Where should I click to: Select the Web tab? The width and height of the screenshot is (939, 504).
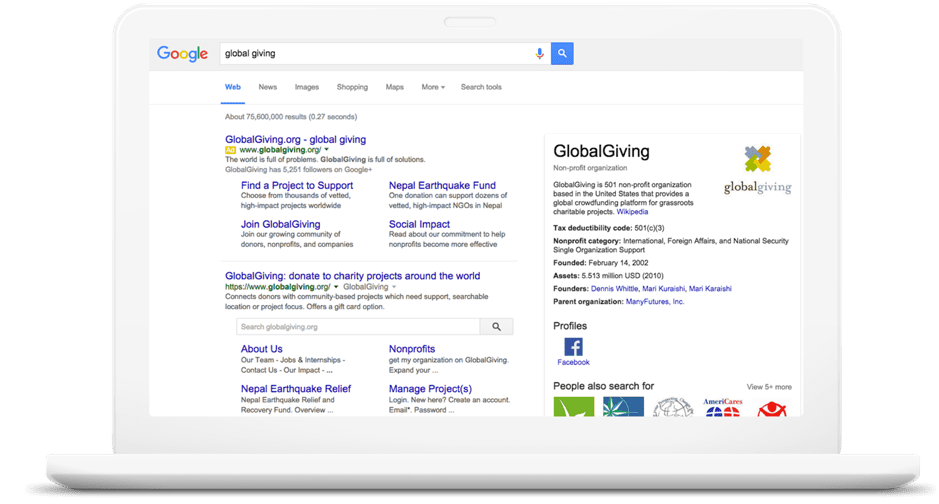point(232,87)
